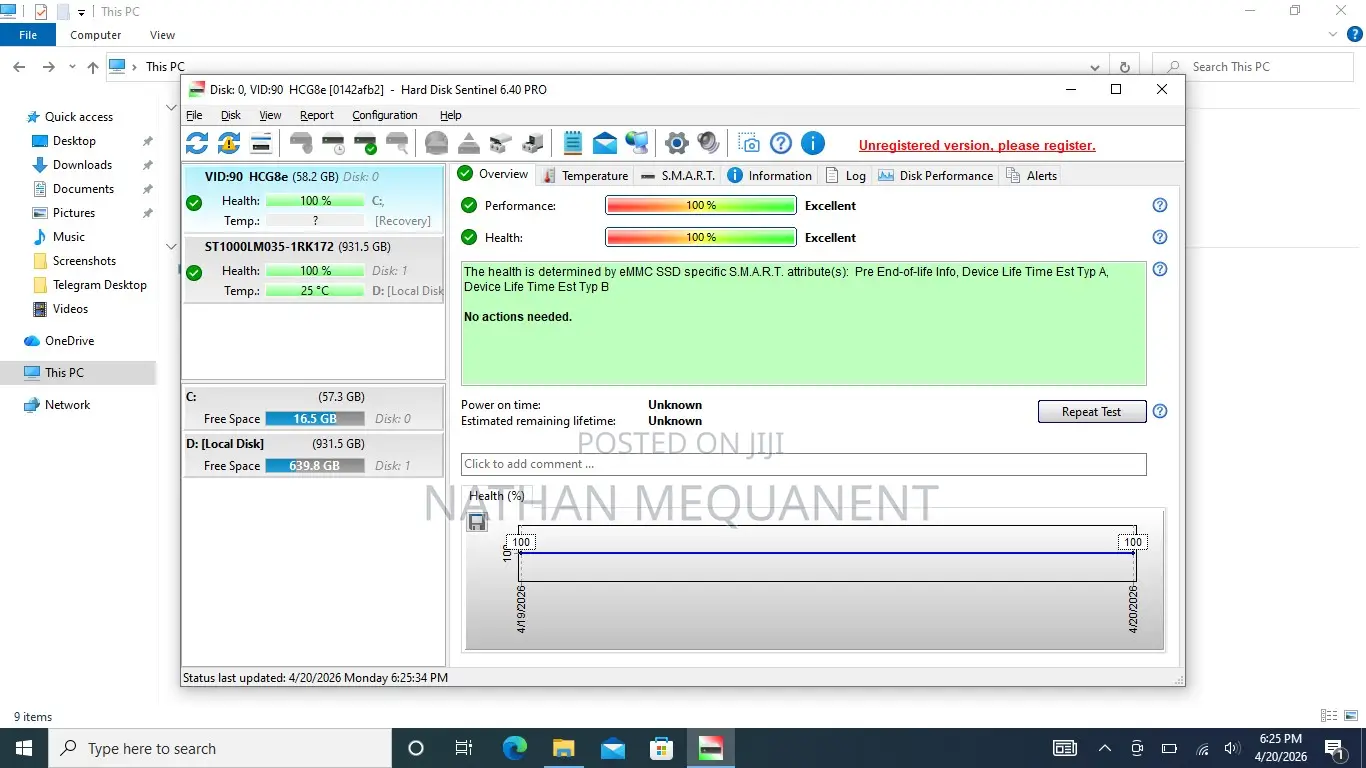The height and width of the screenshot is (768, 1366).
Task: Click the blue question-mark Help toolbar icon
Action: click(x=781, y=143)
